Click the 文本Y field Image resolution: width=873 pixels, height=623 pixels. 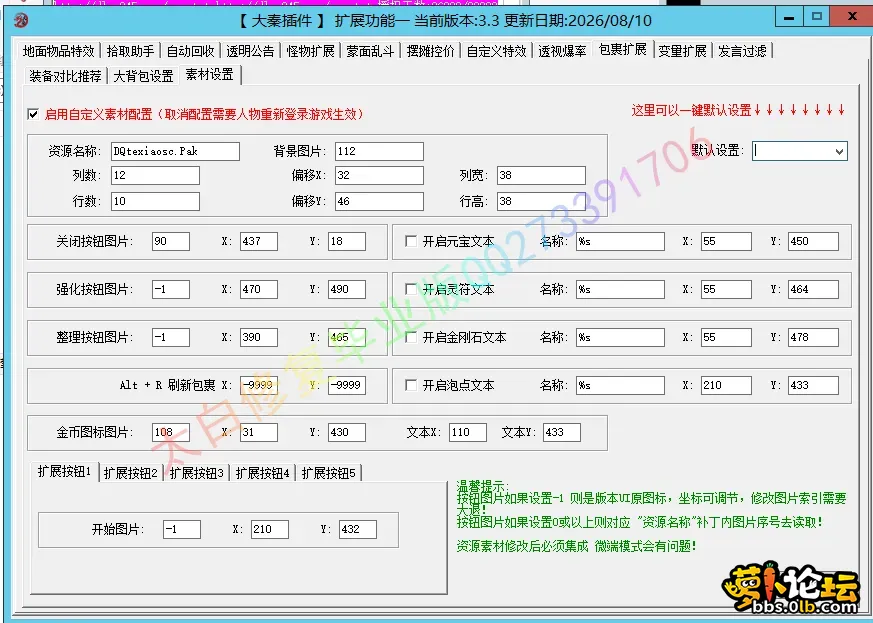[562, 432]
